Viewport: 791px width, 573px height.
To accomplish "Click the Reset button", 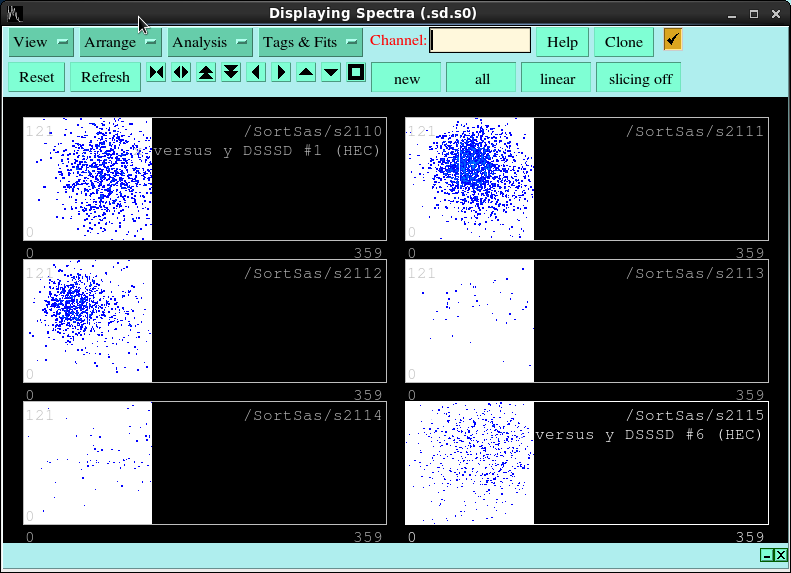I will (x=36, y=77).
